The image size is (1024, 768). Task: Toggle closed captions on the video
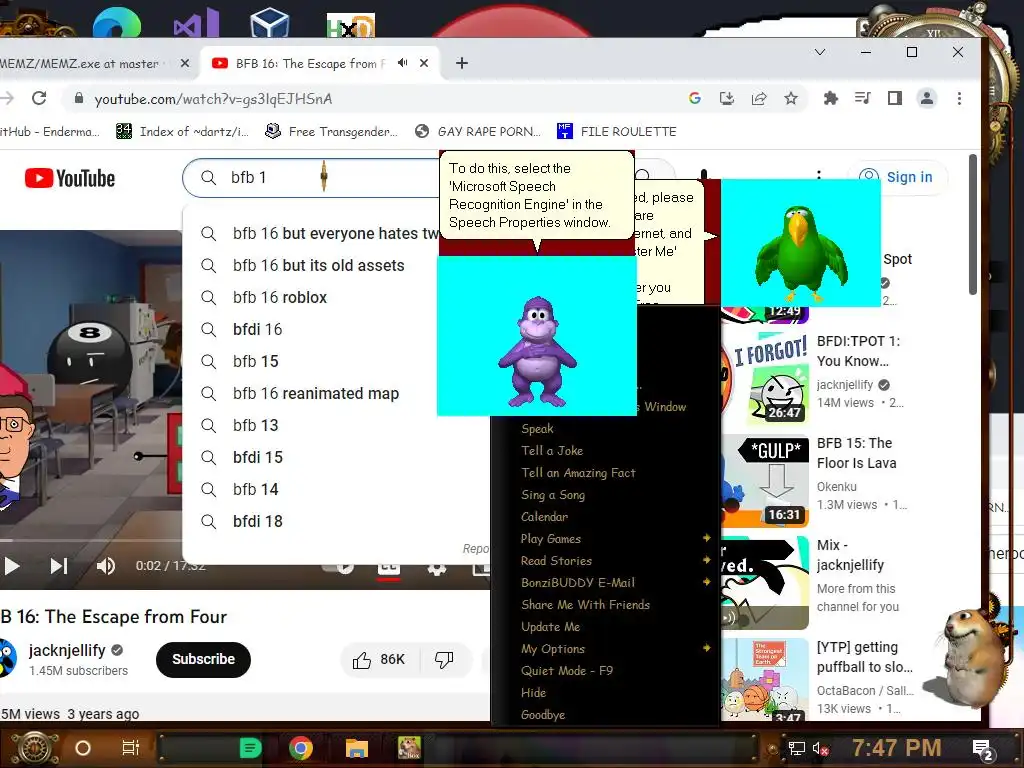pos(389,568)
